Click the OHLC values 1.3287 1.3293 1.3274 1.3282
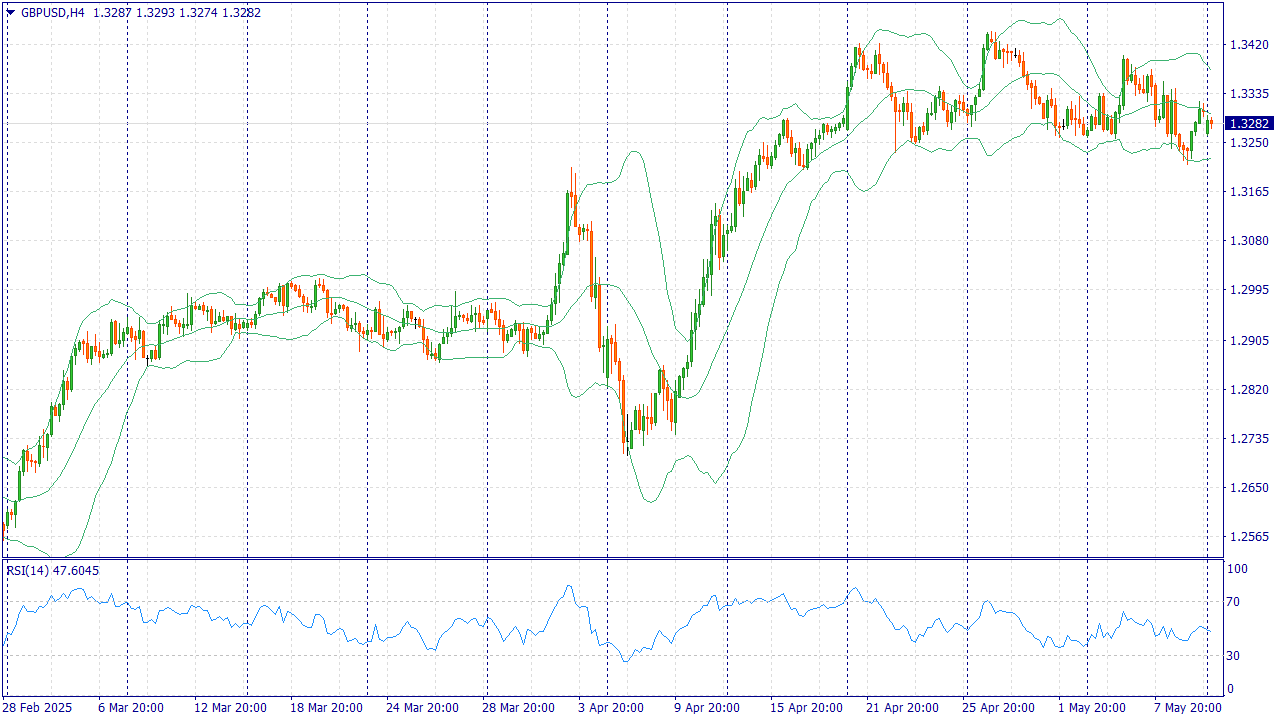The width and height of the screenshot is (1280, 720). pos(177,13)
